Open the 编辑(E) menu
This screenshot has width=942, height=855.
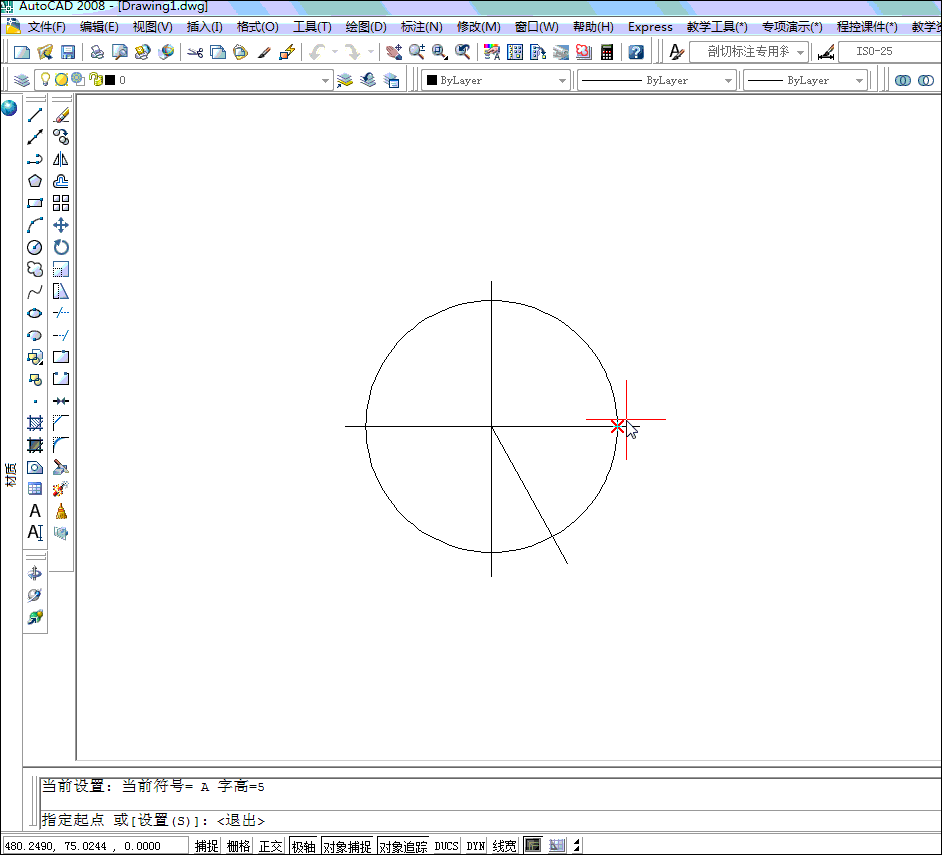(x=99, y=27)
